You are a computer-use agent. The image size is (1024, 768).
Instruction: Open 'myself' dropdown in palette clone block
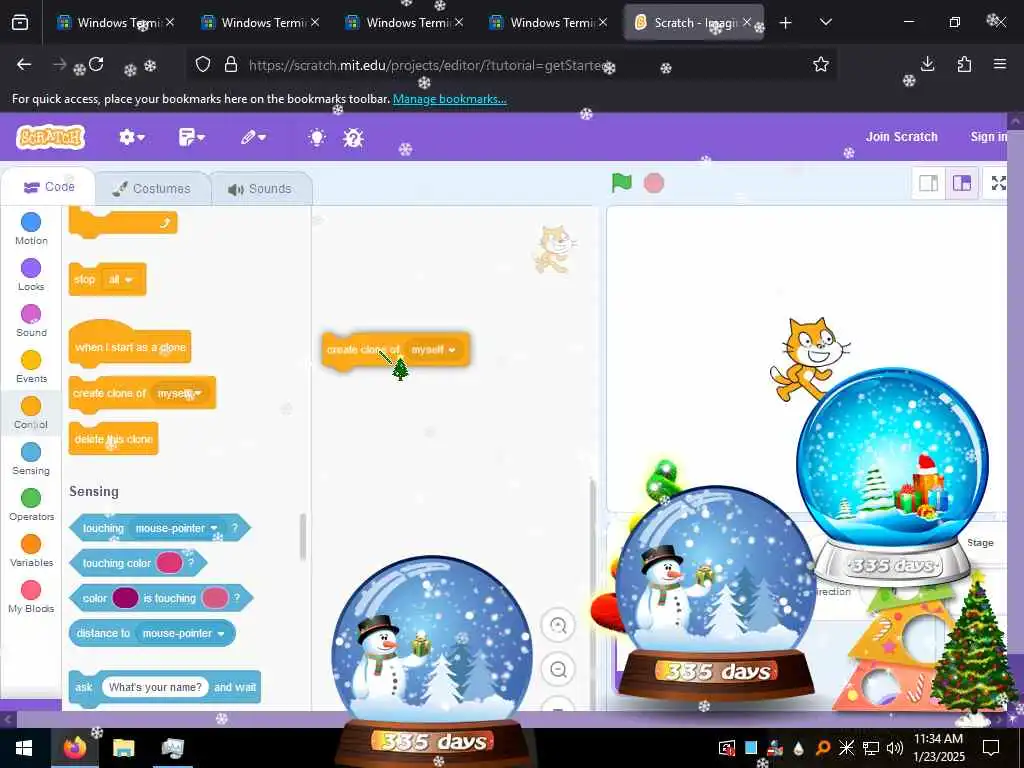click(179, 393)
